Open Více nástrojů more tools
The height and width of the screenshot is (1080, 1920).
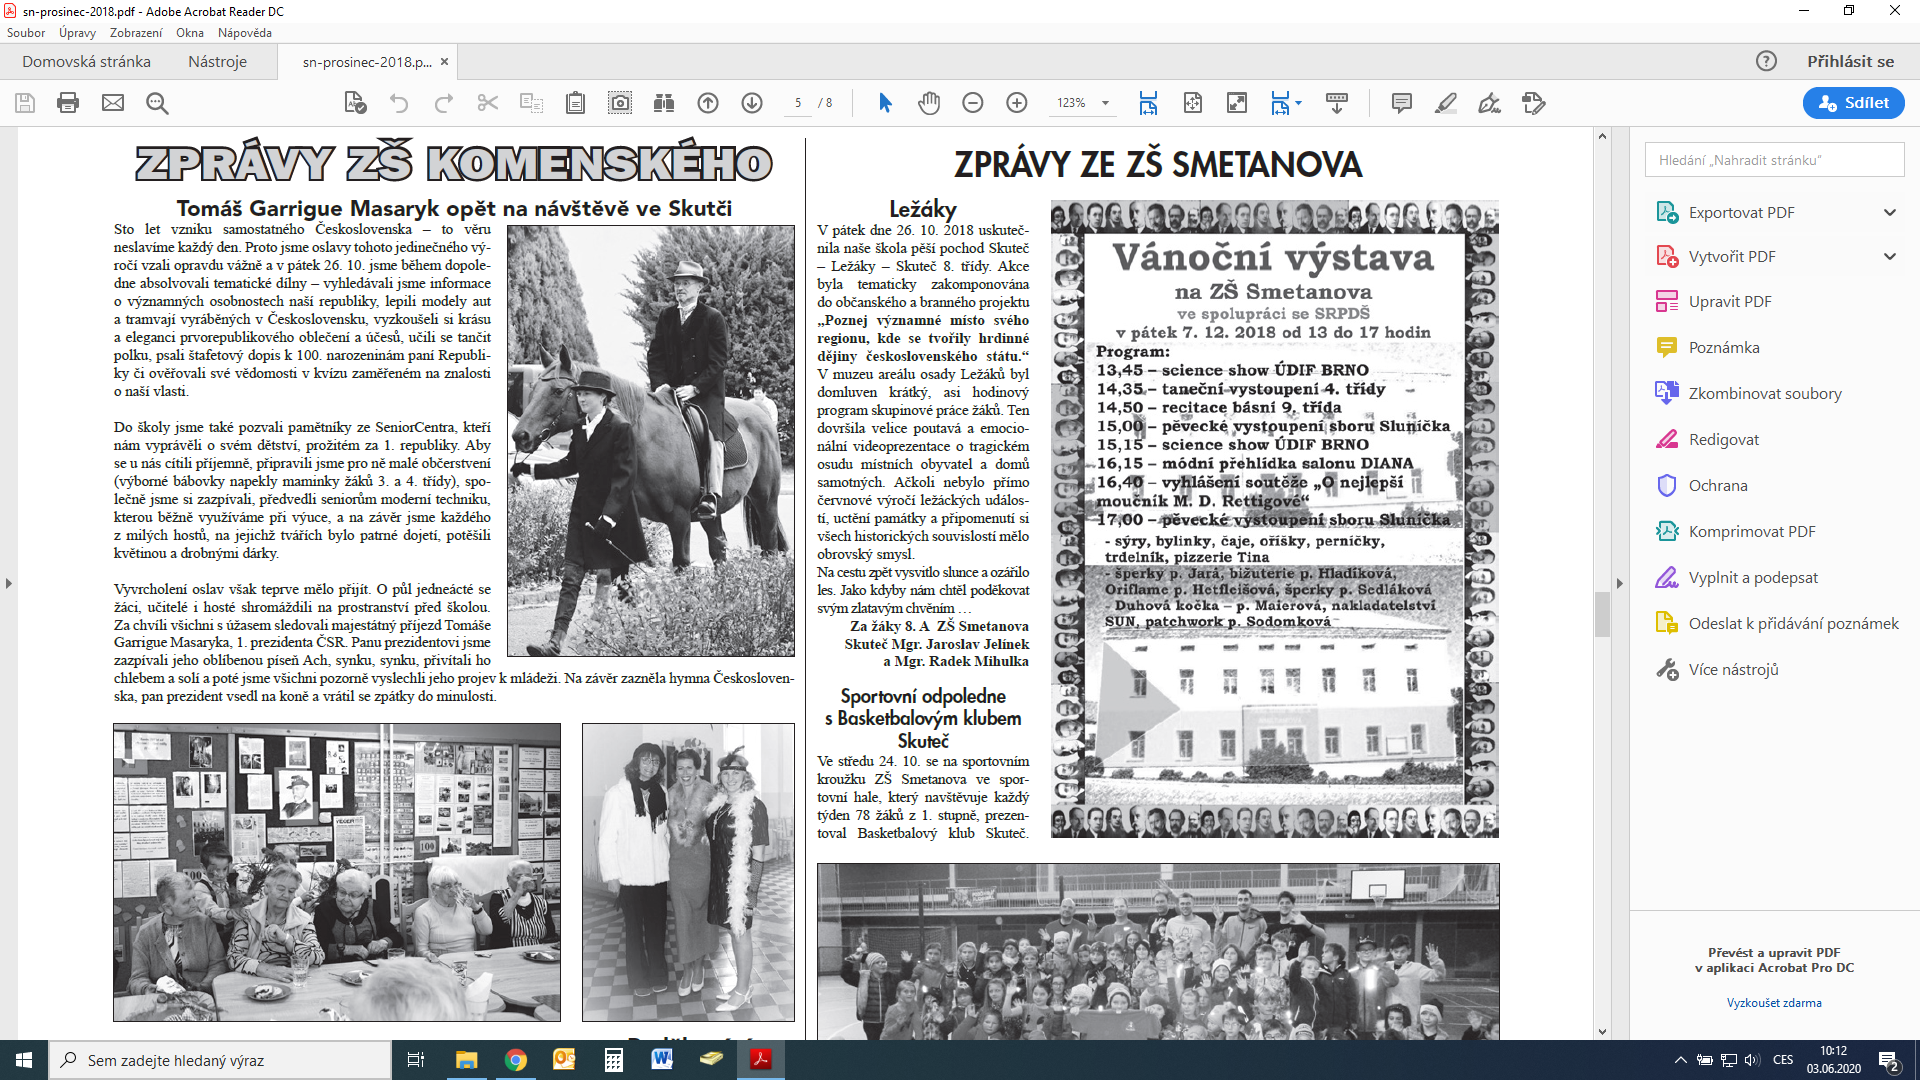1733,669
